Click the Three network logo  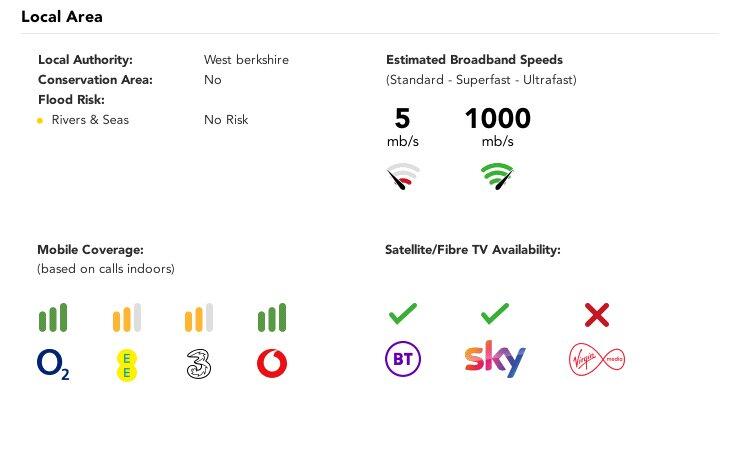pos(198,364)
